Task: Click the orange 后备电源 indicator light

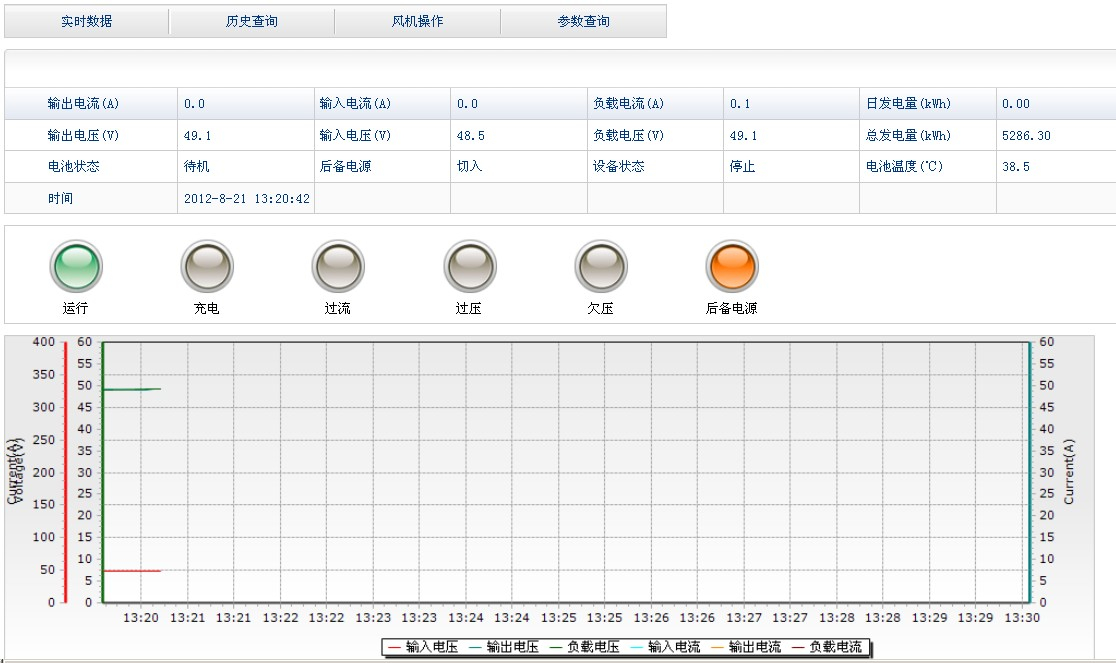Action: (732, 267)
